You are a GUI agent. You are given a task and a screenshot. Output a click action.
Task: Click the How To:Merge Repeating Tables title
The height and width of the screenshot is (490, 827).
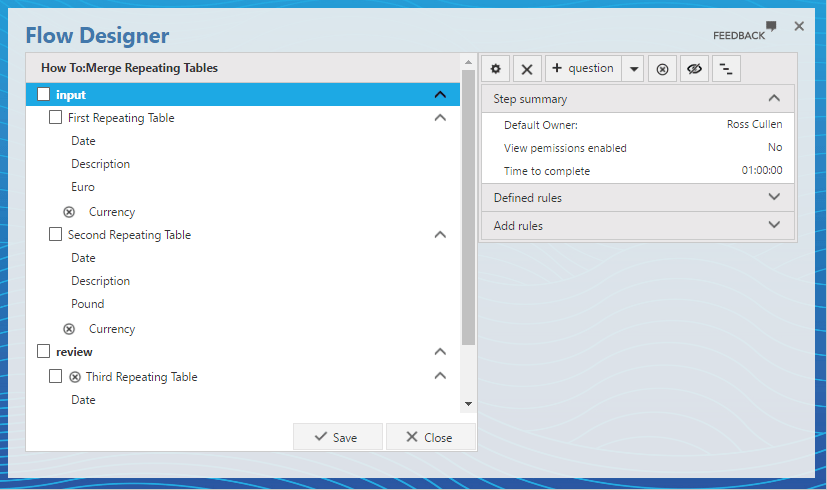click(129, 68)
